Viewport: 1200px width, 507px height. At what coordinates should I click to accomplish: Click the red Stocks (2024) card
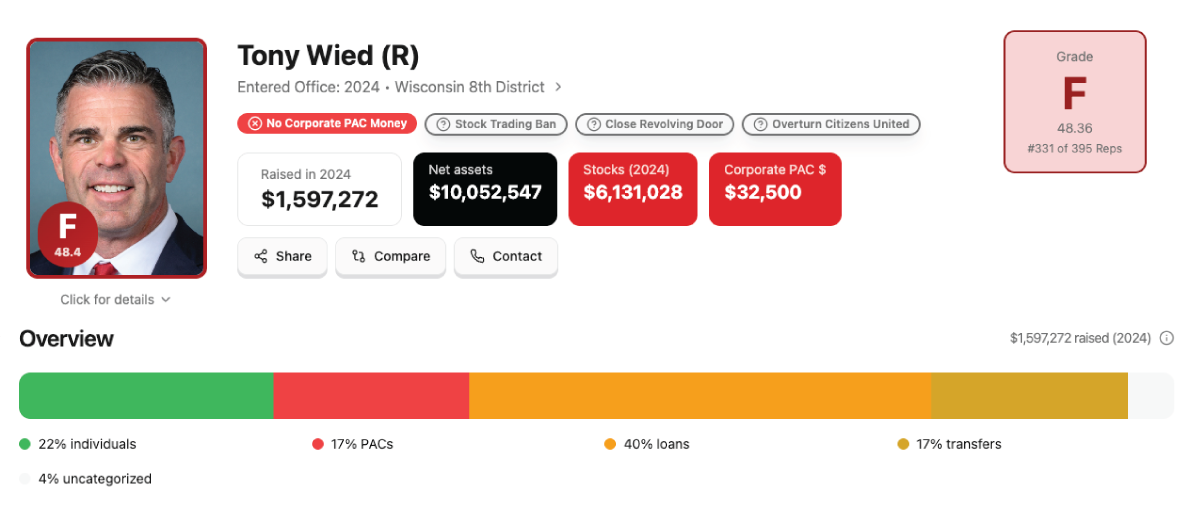tap(632, 189)
